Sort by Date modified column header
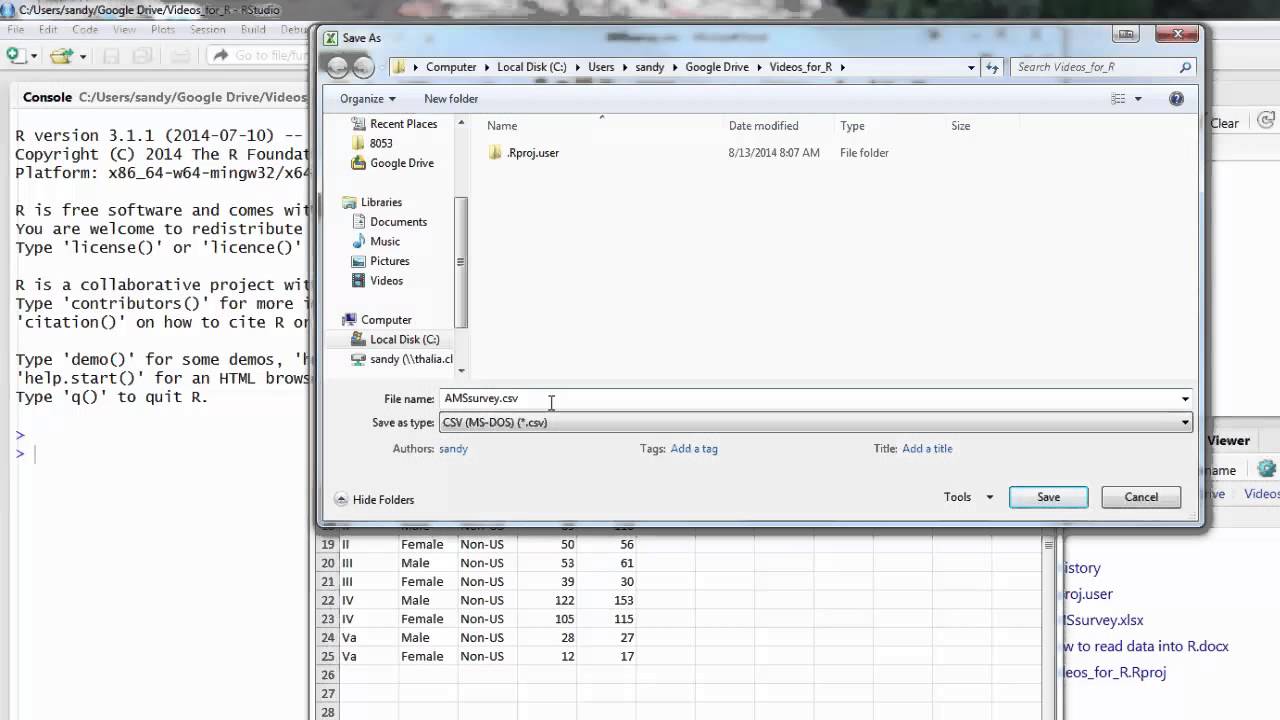Screen dimensions: 1280x720 [x=763, y=126]
